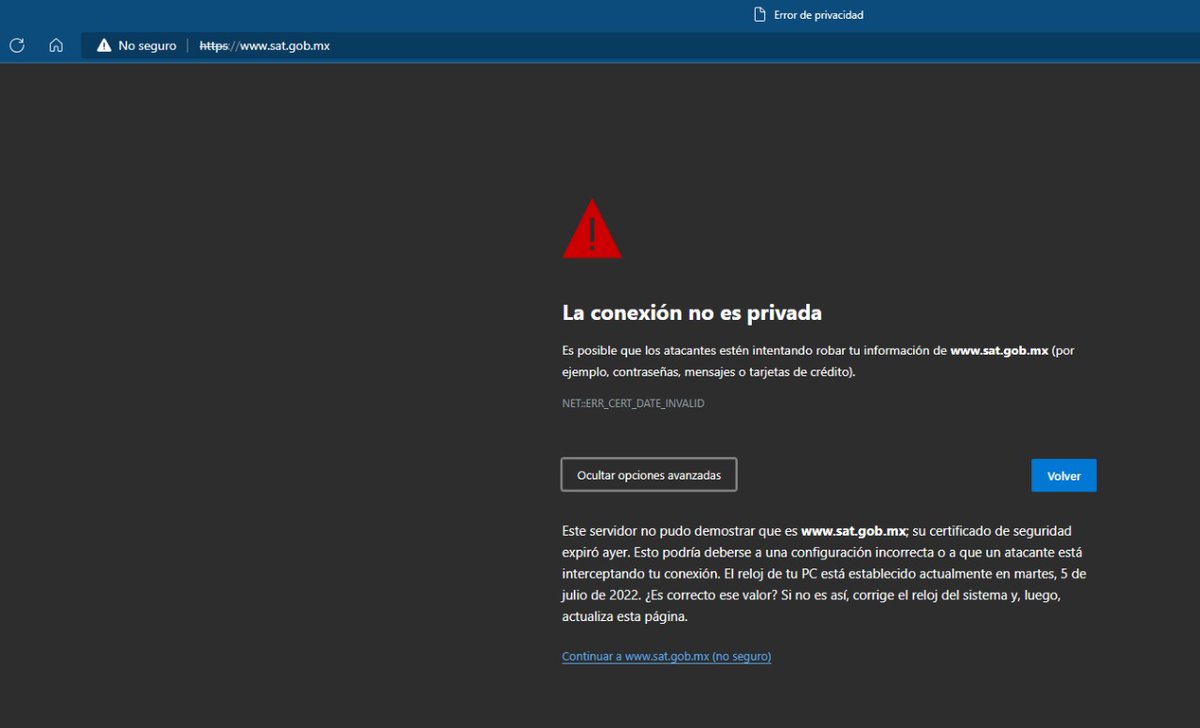Click the address bar separator area
The width and height of the screenshot is (1200, 728).
point(186,45)
